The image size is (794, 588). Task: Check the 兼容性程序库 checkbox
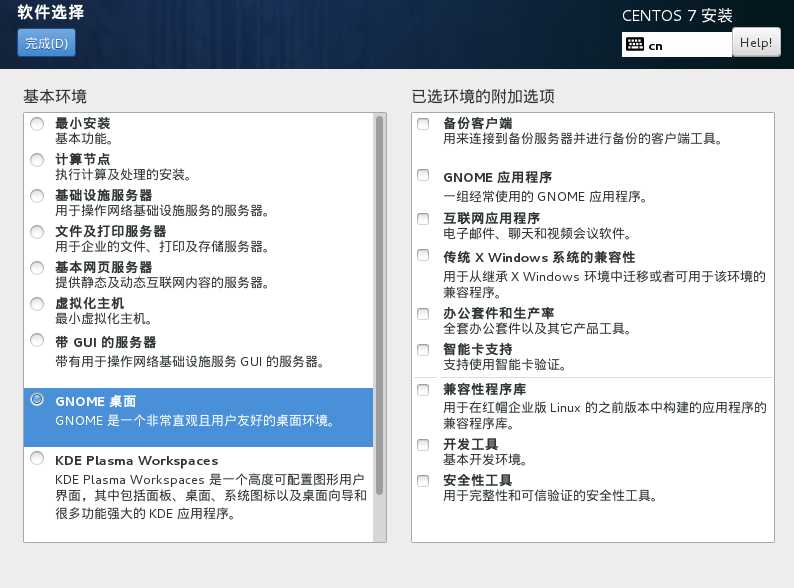pos(423,390)
